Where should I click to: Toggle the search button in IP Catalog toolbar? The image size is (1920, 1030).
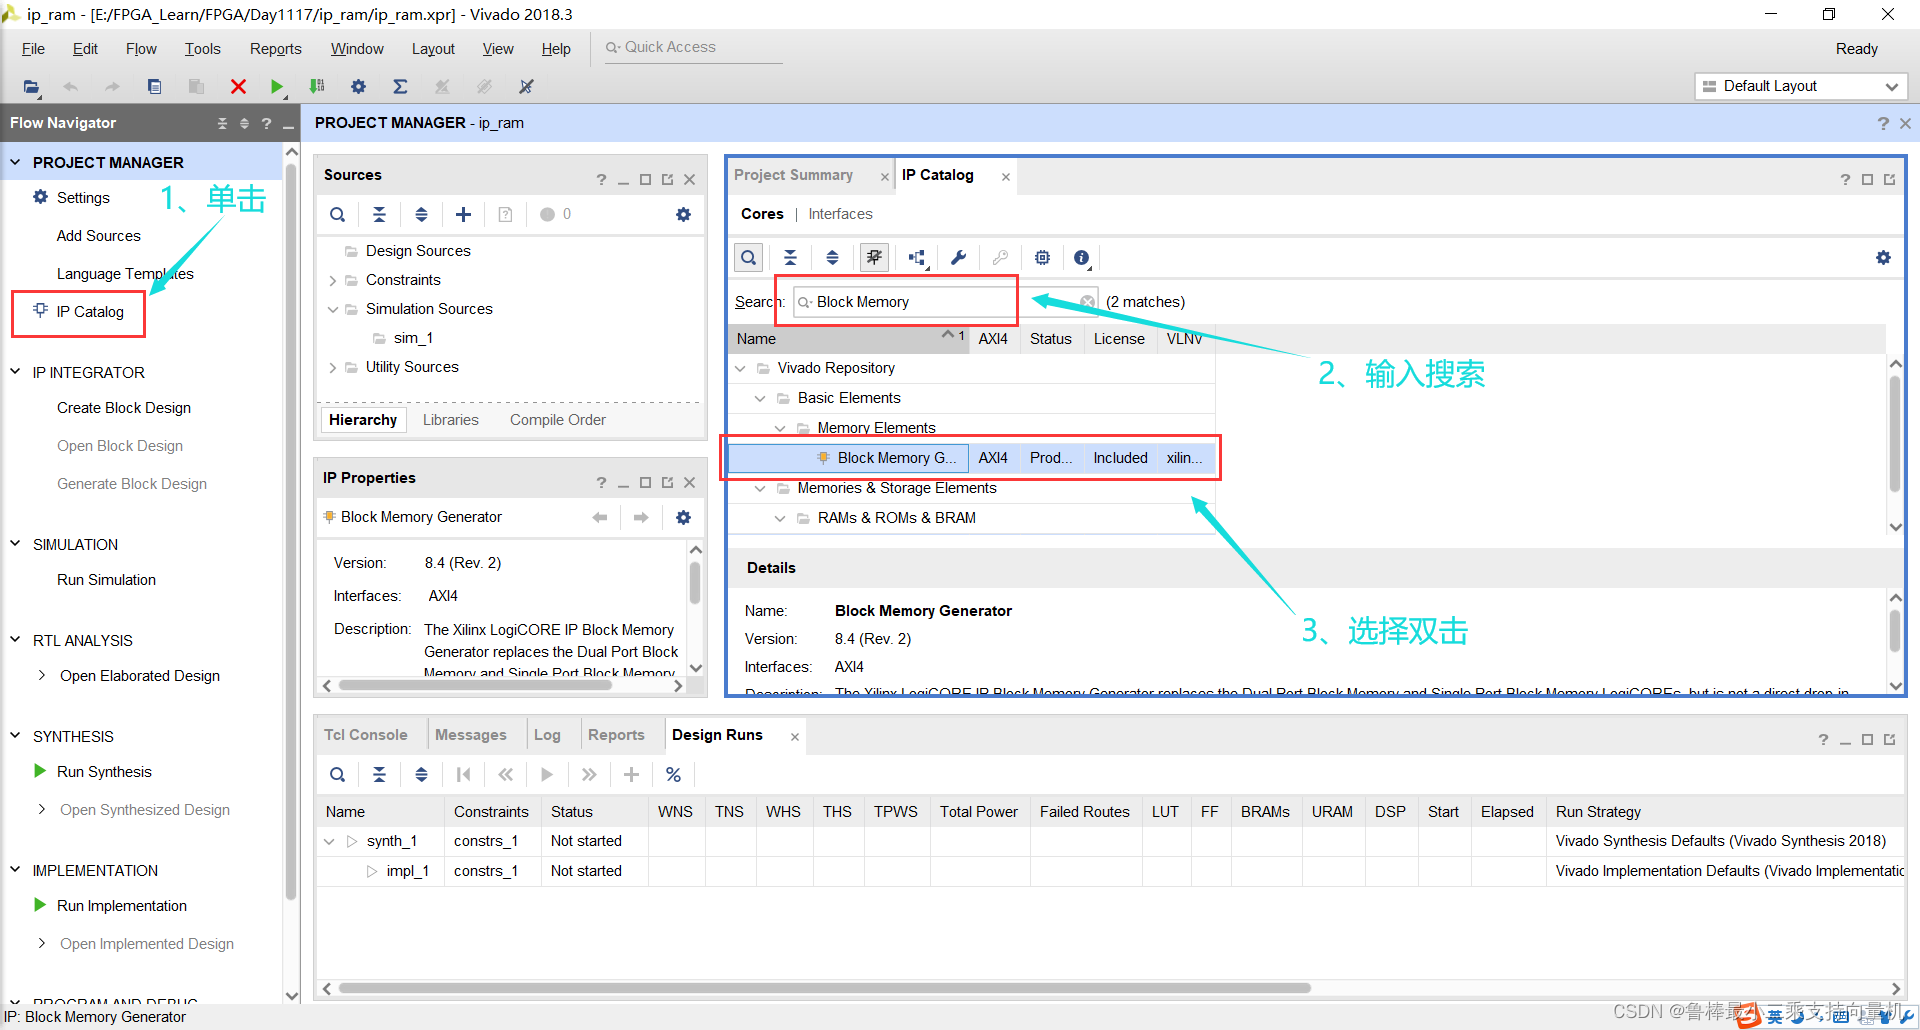[748, 258]
